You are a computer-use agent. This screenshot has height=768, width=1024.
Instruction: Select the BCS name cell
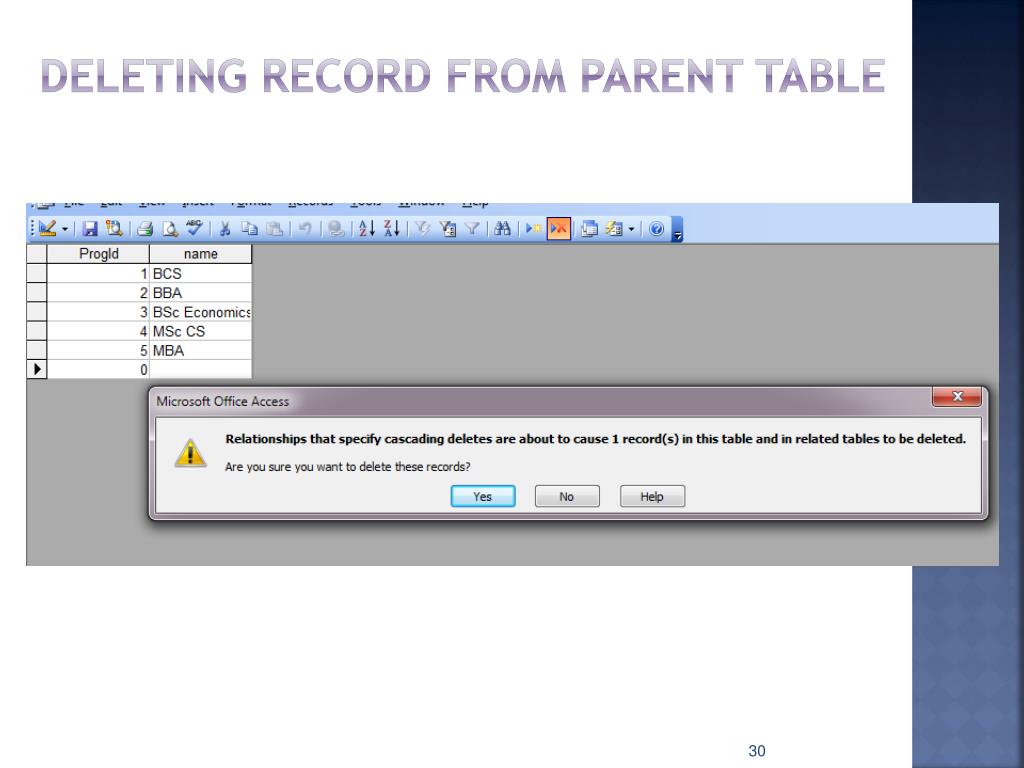pos(200,274)
